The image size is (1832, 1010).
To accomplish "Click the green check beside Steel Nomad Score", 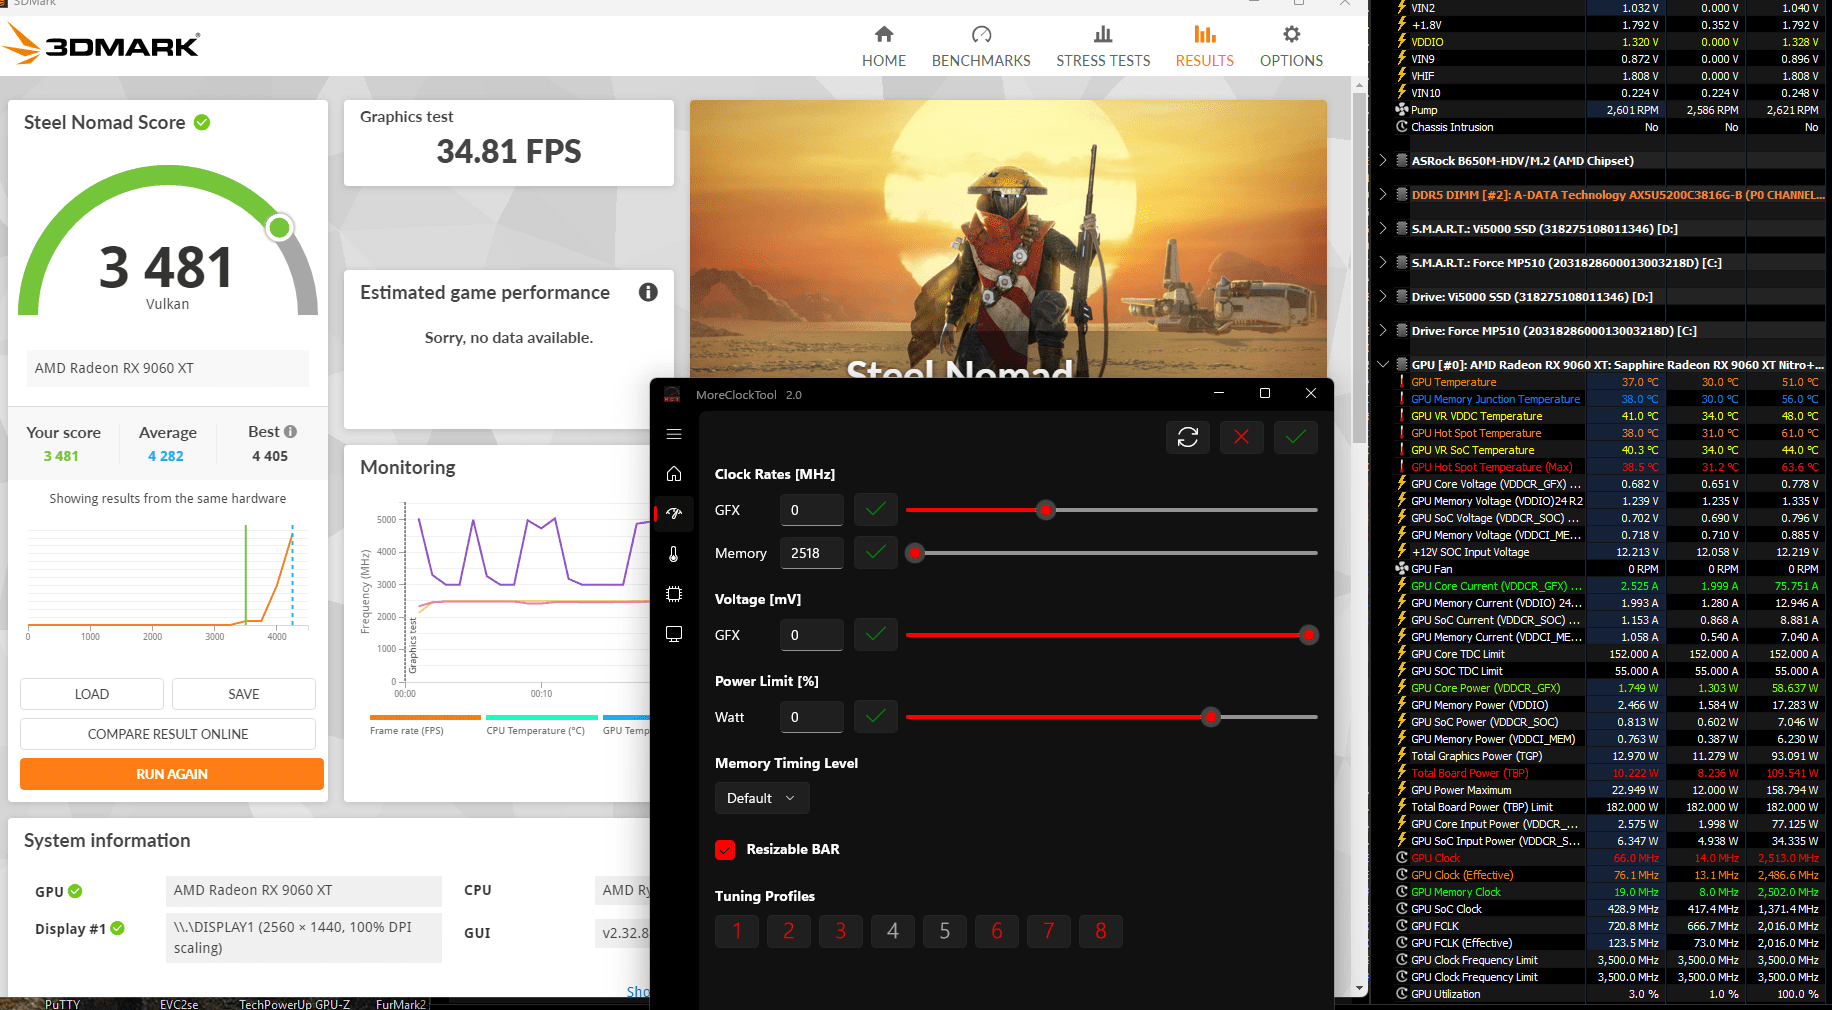I will click(202, 122).
